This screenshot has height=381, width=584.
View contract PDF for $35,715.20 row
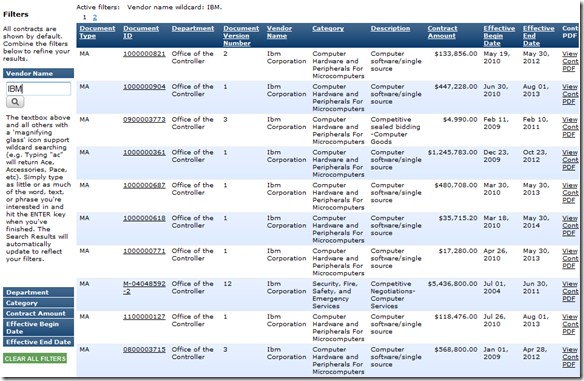[x=570, y=225]
